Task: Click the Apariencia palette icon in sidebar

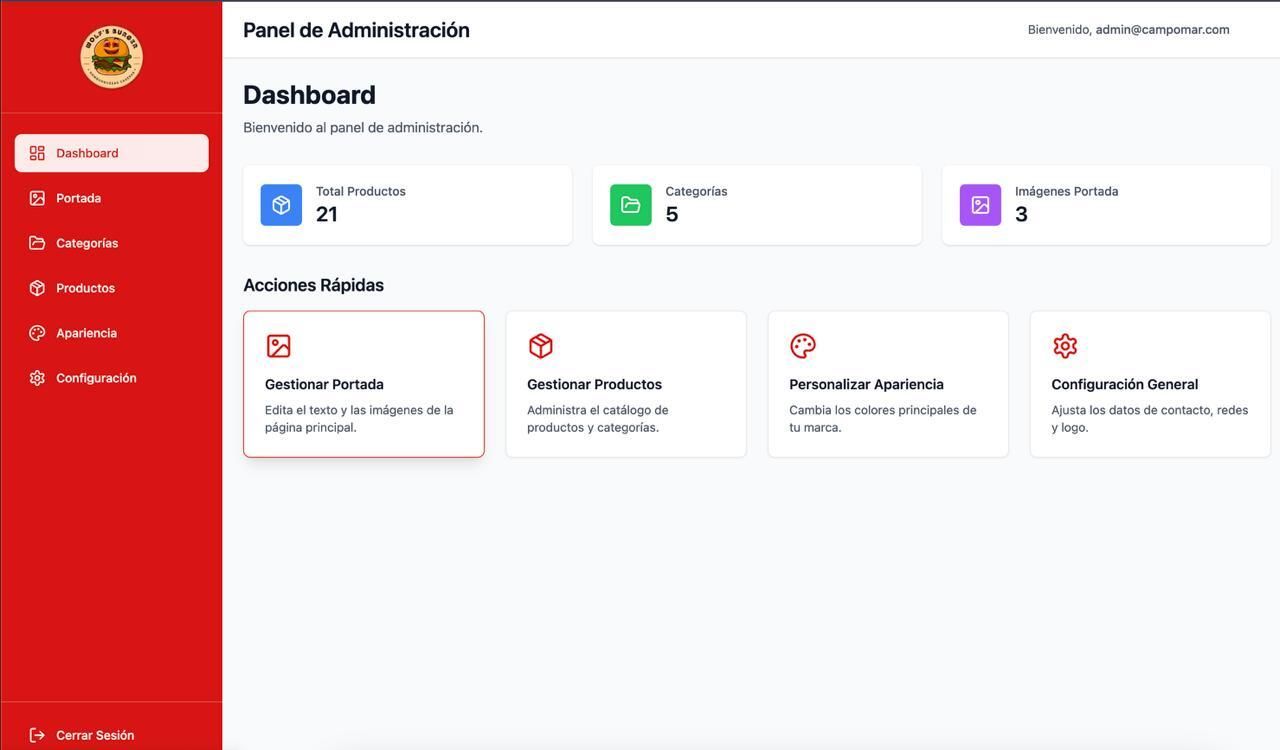Action: [37, 333]
